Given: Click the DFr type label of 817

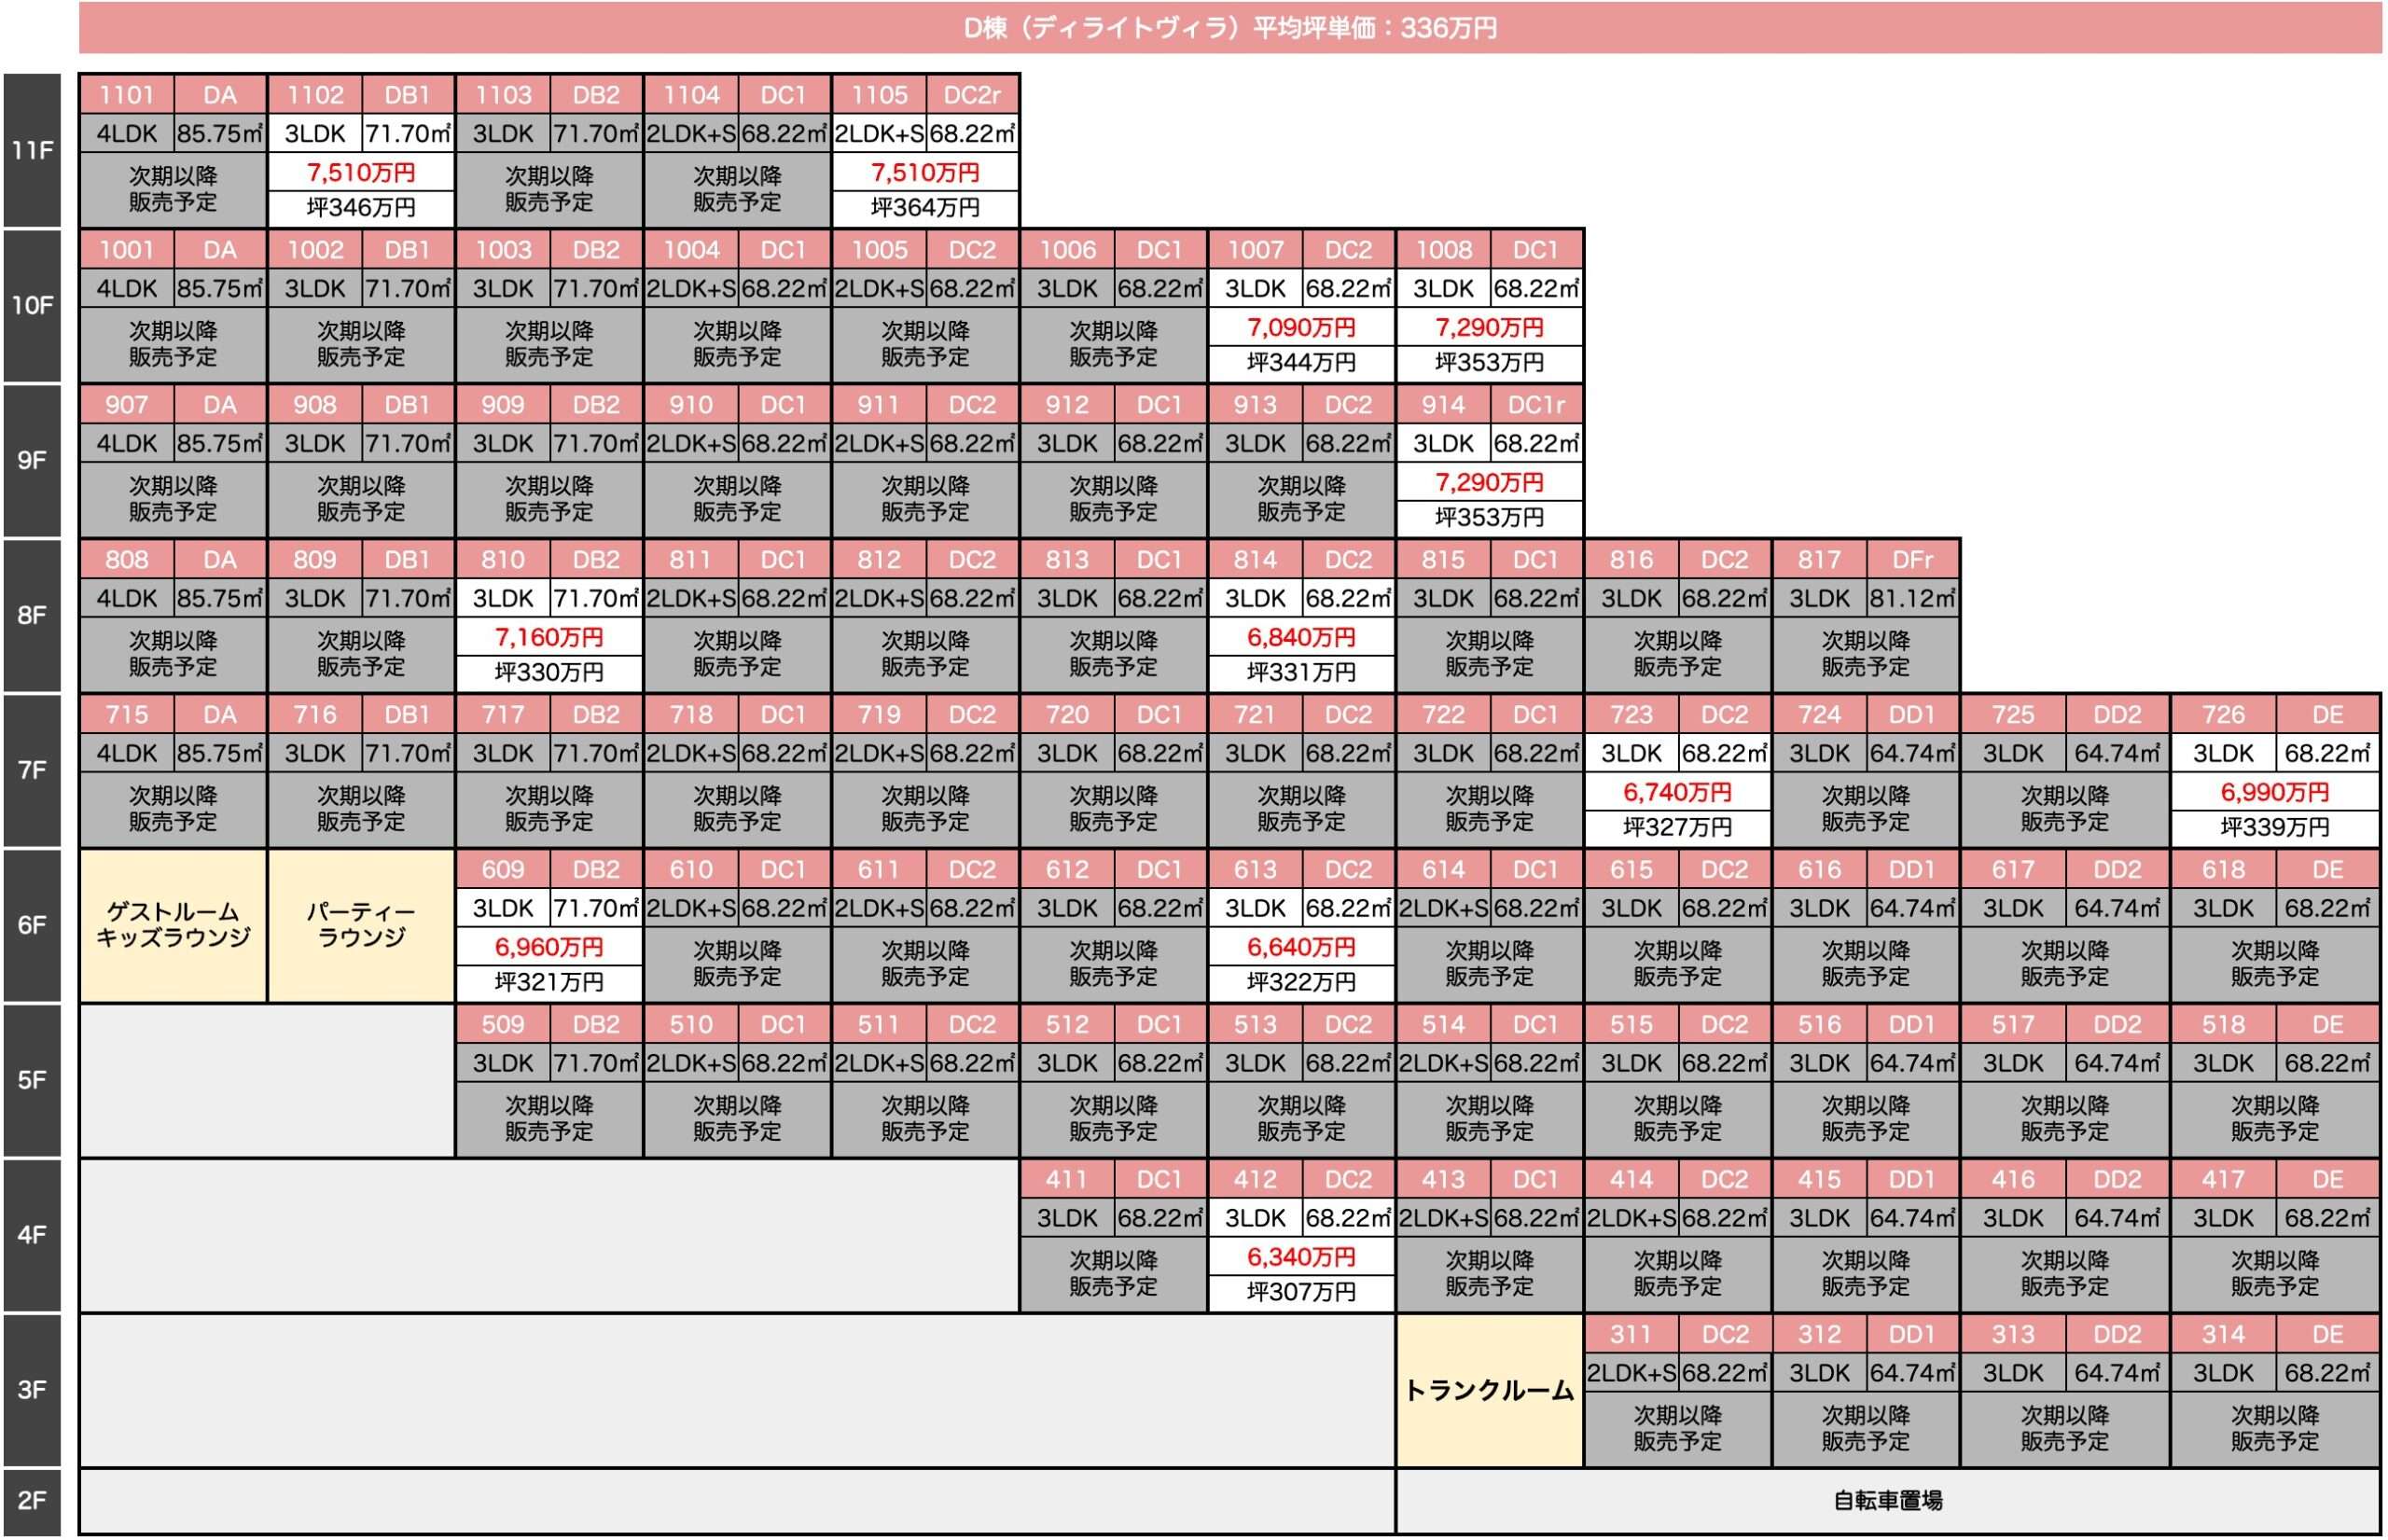Looking at the screenshot, I should (x=1913, y=560).
